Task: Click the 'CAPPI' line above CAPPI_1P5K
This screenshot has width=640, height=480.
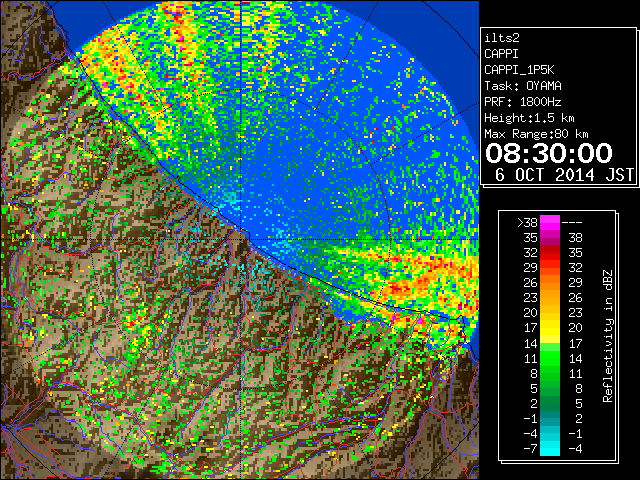Action: pos(502,54)
